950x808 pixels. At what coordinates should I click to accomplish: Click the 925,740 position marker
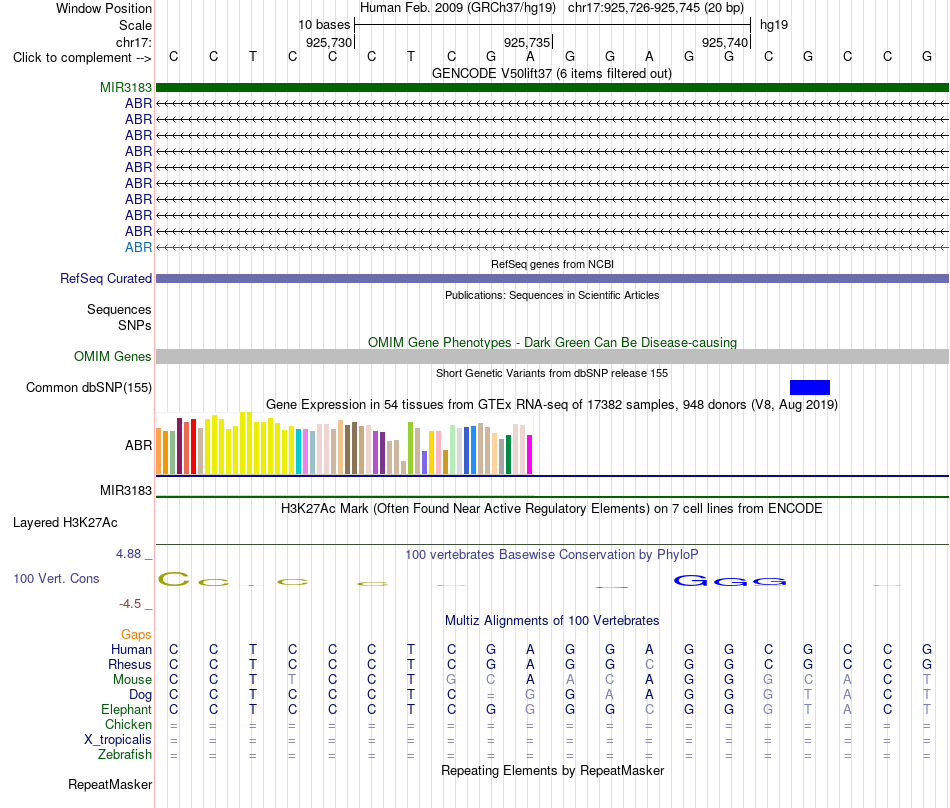click(725, 43)
